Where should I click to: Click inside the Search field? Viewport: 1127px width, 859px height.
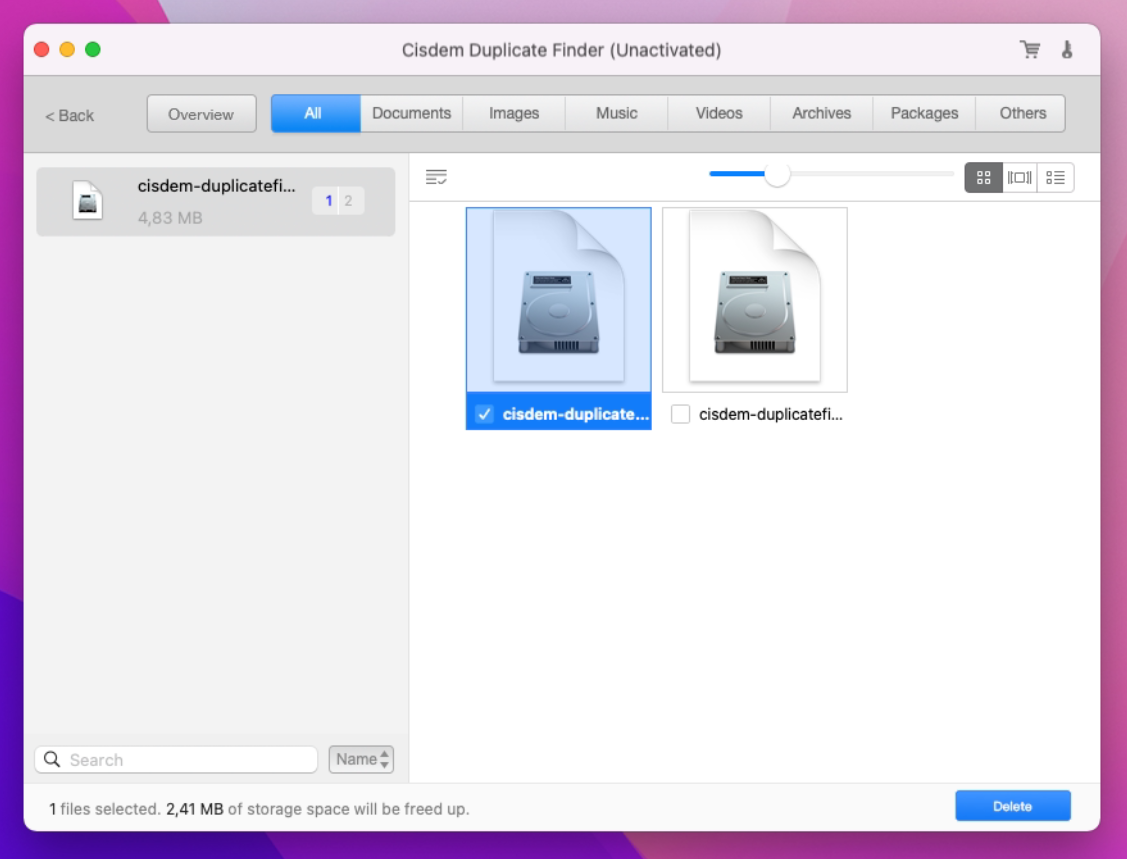point(176,759)
